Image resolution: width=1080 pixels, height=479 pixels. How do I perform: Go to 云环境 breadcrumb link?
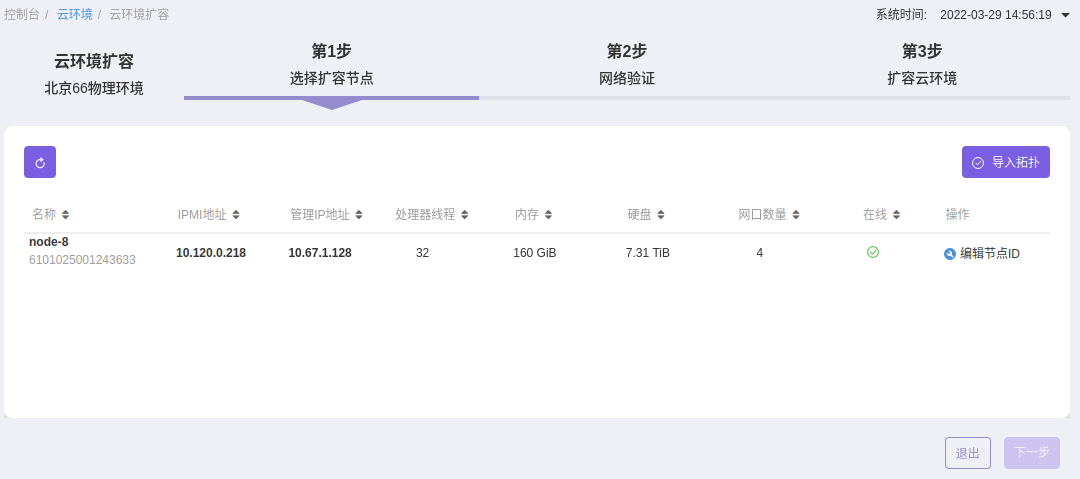(x=74, y=15)
